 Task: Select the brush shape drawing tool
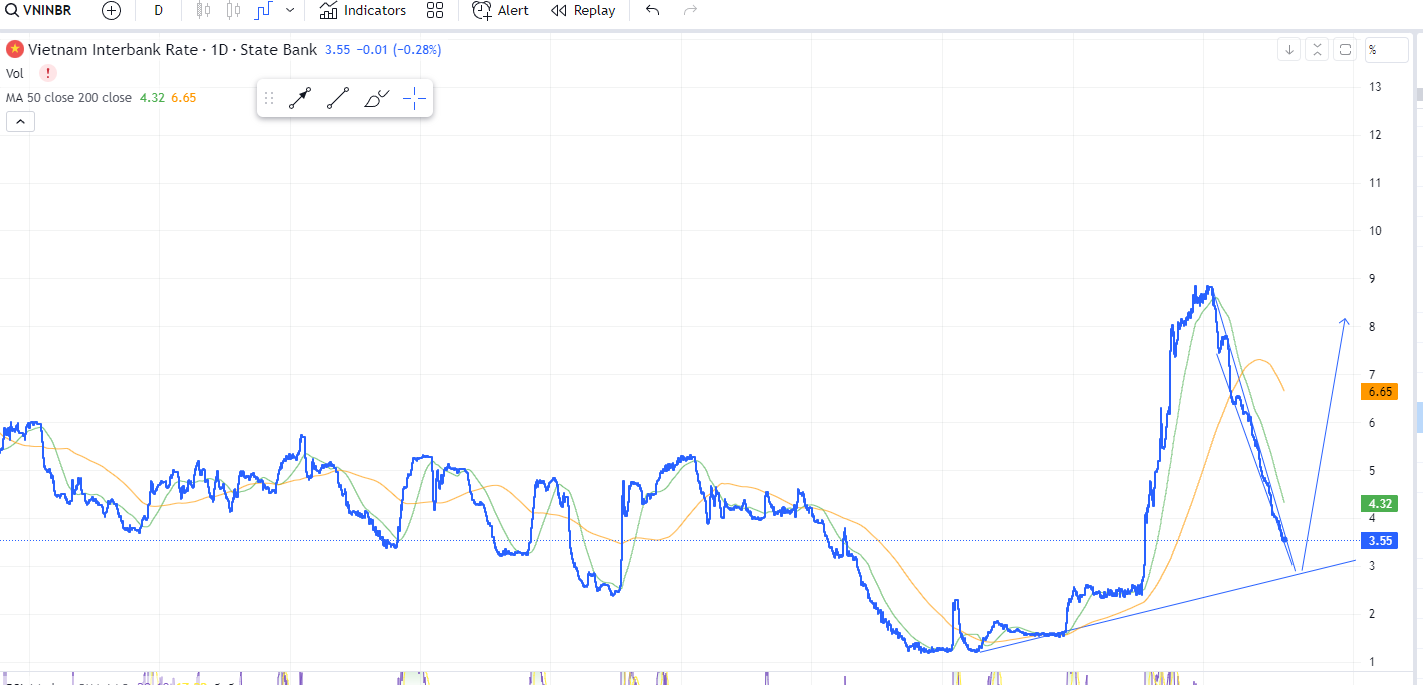[x=376, y=98]
